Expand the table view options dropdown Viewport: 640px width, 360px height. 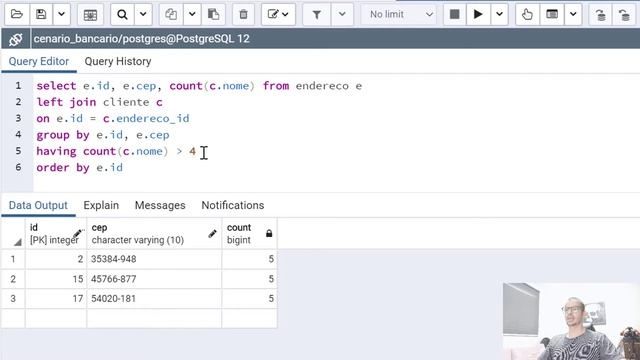pos(573,15)
